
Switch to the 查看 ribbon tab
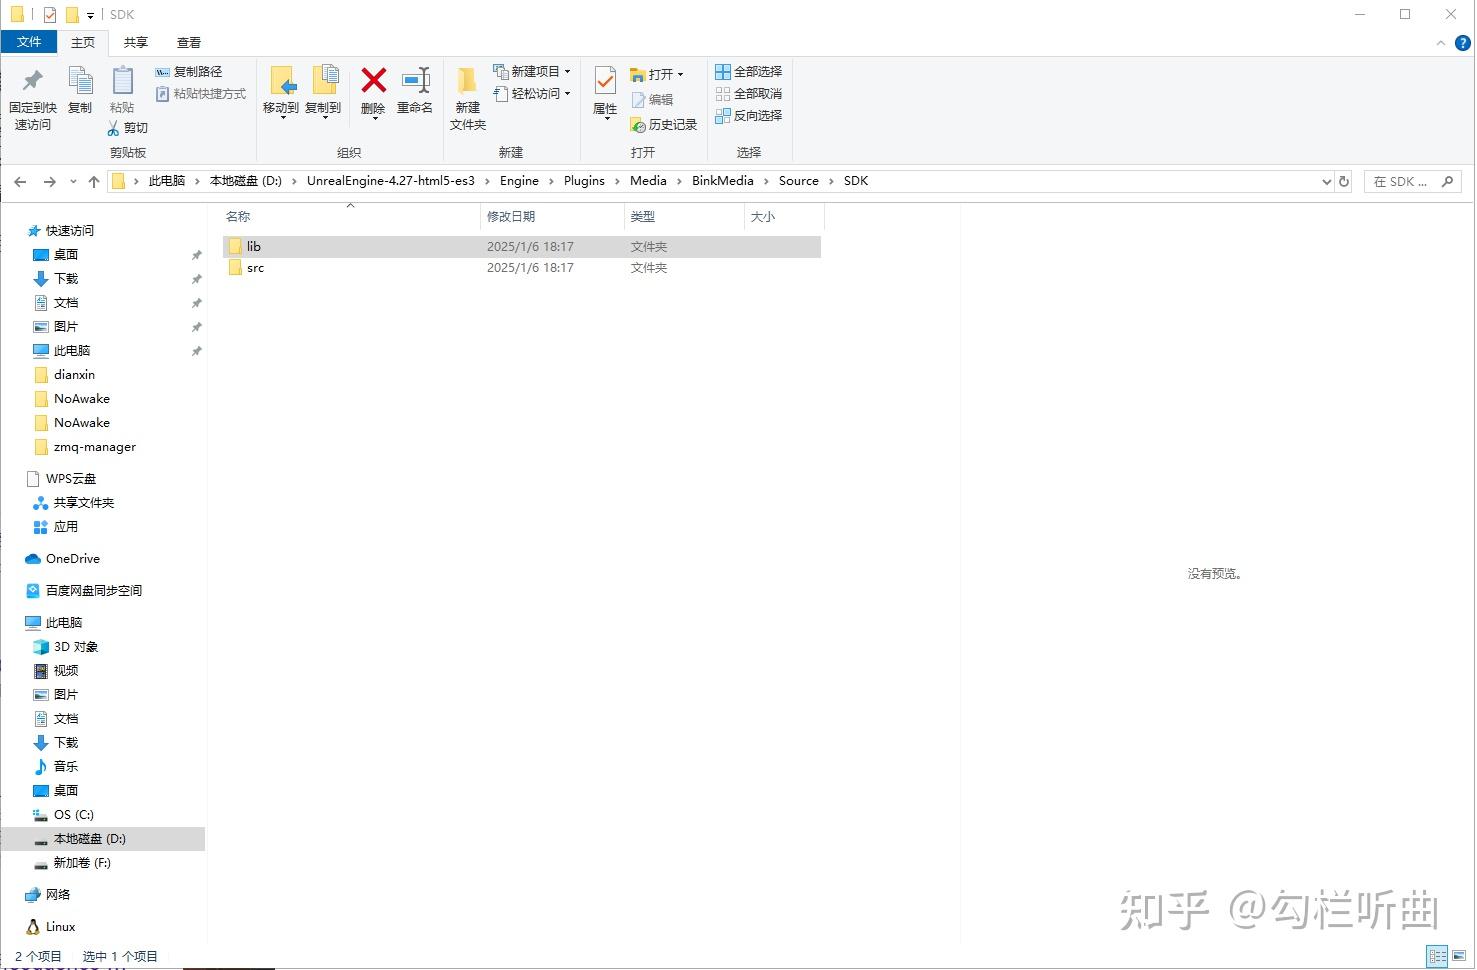point(188,42)
